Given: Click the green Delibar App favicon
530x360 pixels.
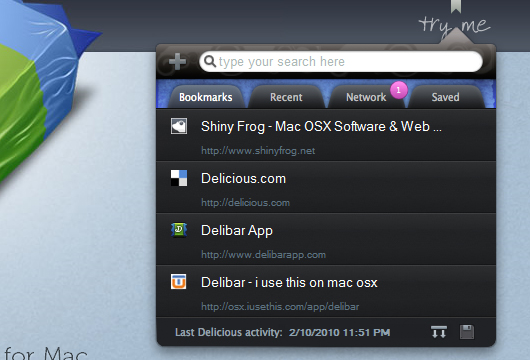Looking at the screenshot, I should [x=179, y=230].
